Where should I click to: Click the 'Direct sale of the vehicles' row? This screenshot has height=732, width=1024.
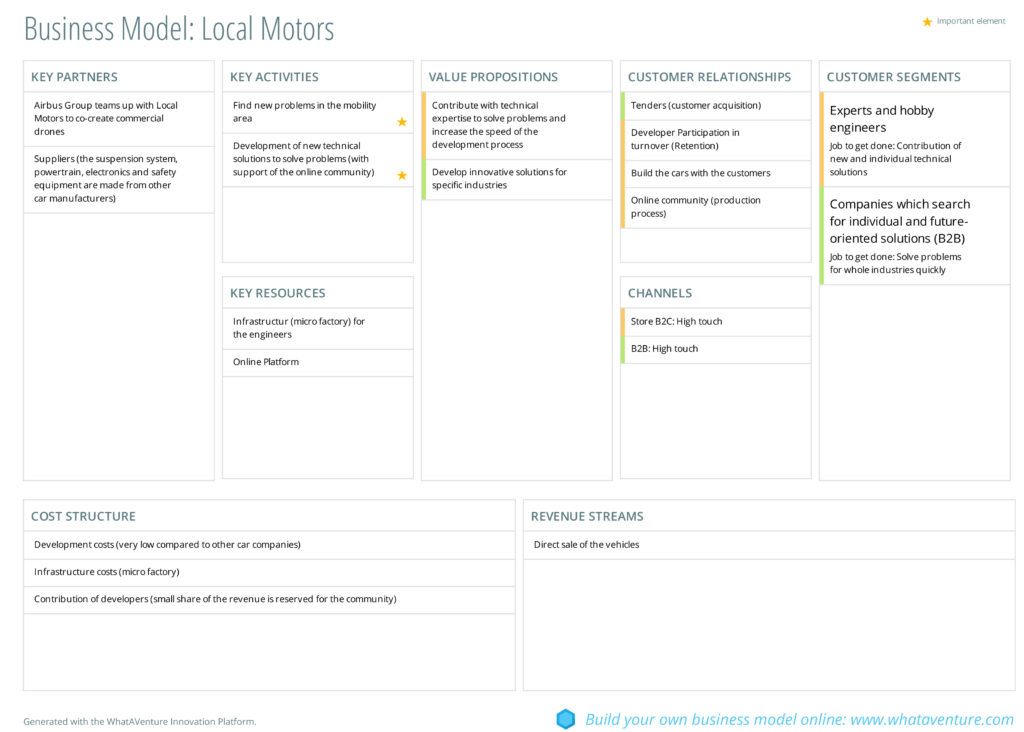(x=769, y=545)
